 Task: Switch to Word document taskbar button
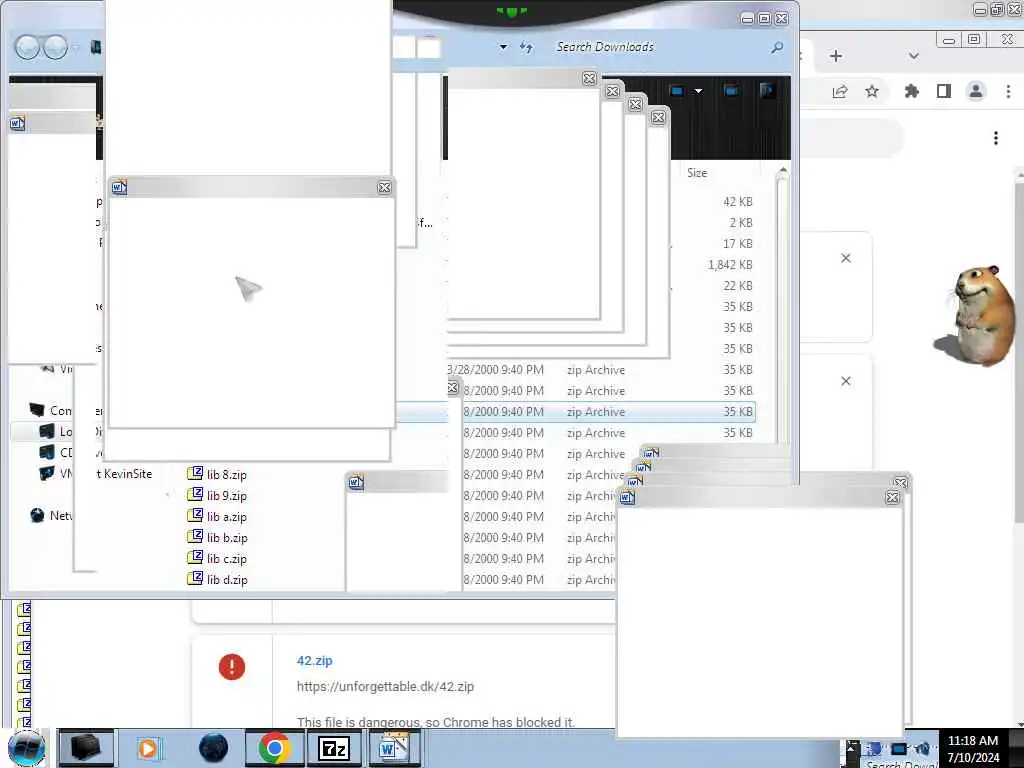pyautogui.click(x=394, y=748)
